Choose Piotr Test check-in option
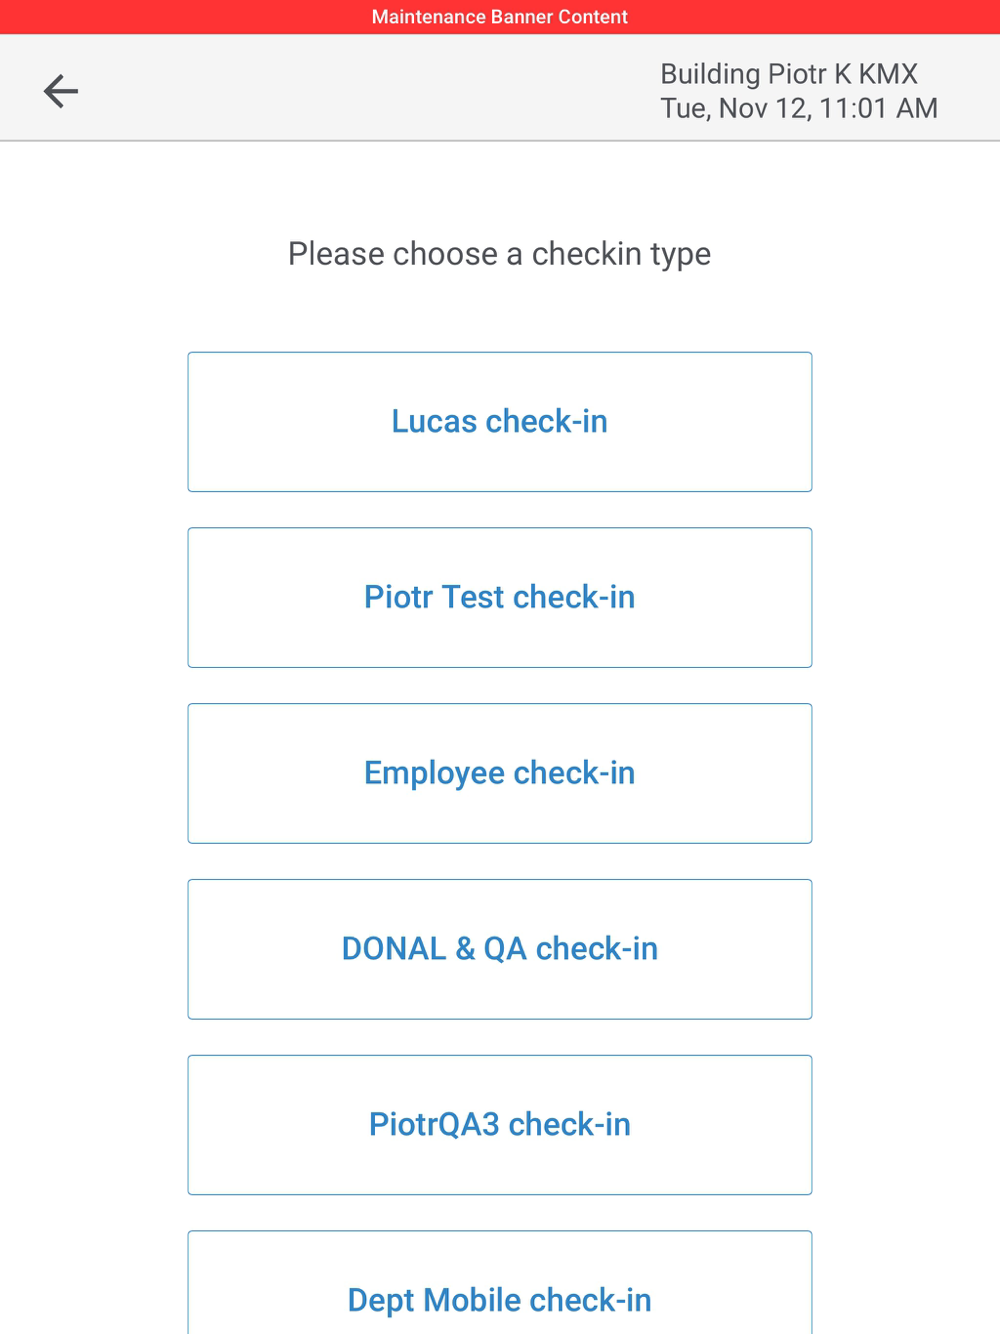Image resolution: width=1000 pixels, height=1334 pixels. (x=499, y=597)
